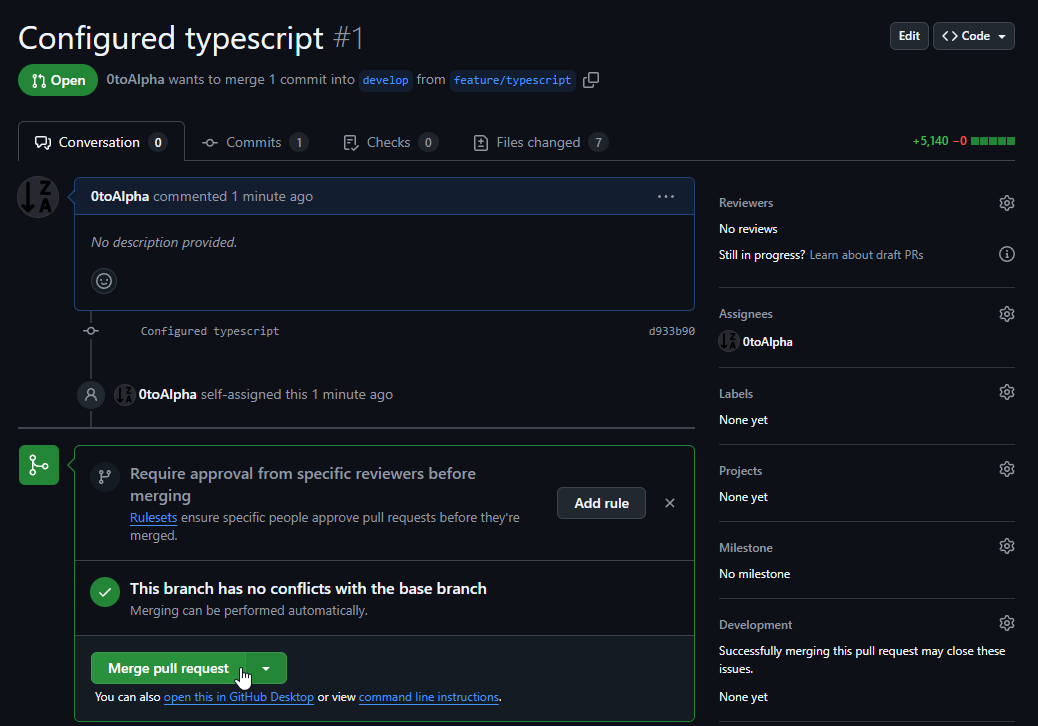This screenshot has width=1038, height=726.
Task: Copy the feature/typescript branch name
Action: [591, 79]
